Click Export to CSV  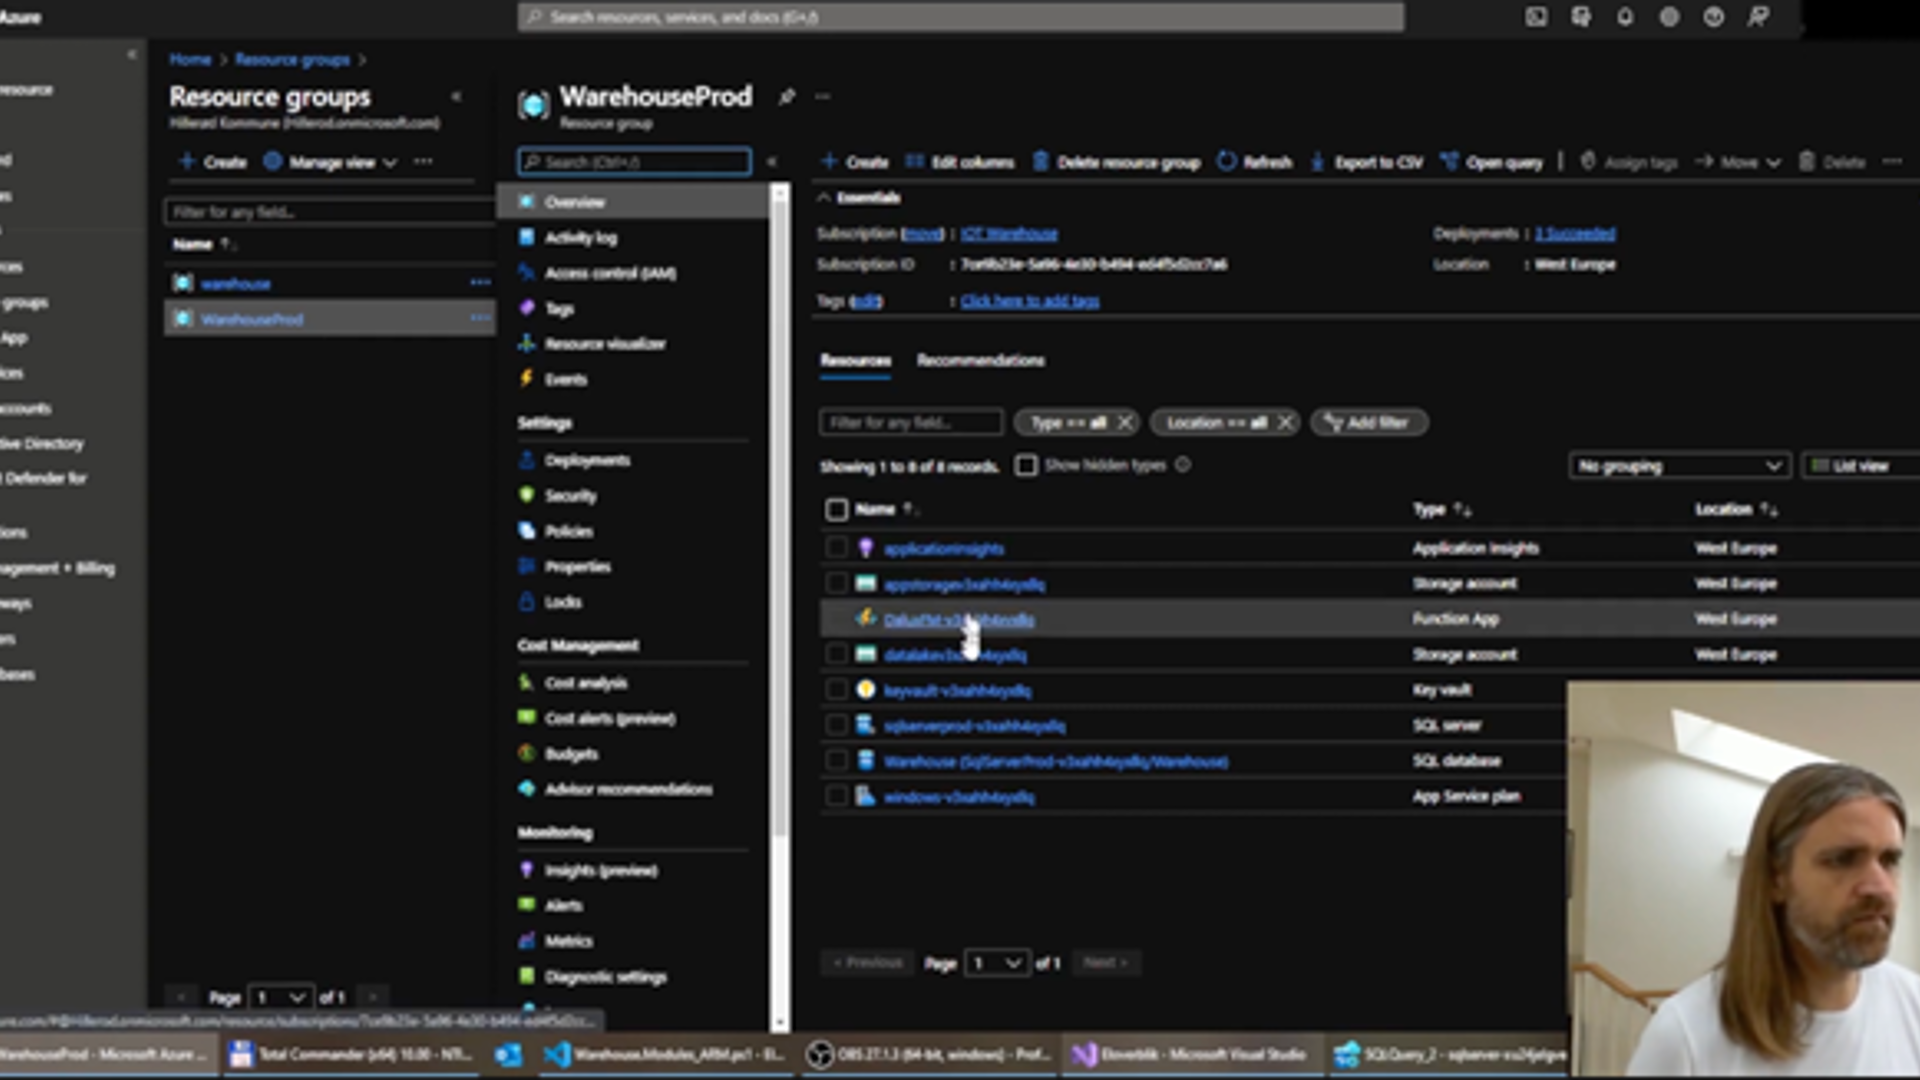[1367, 162]
